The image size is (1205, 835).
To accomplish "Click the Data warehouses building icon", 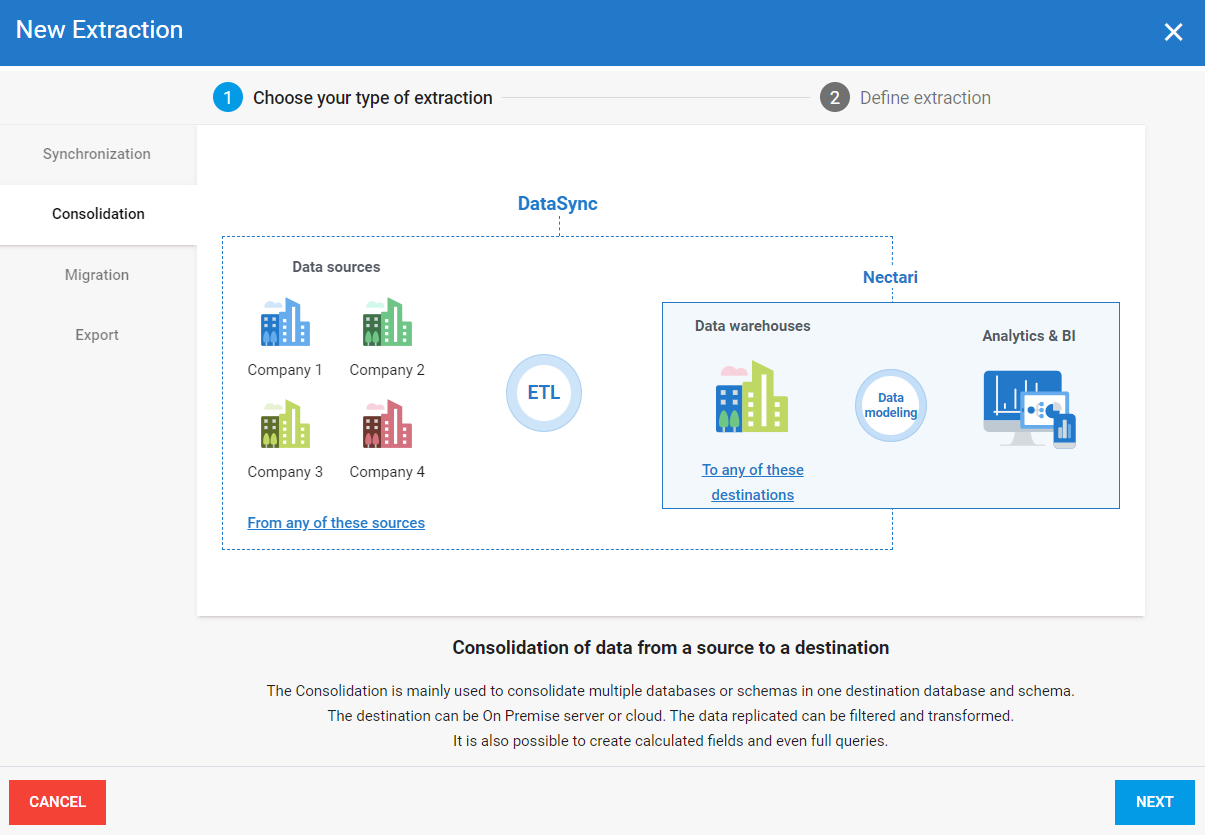I will pyautogui.click(x=752, y=398).
